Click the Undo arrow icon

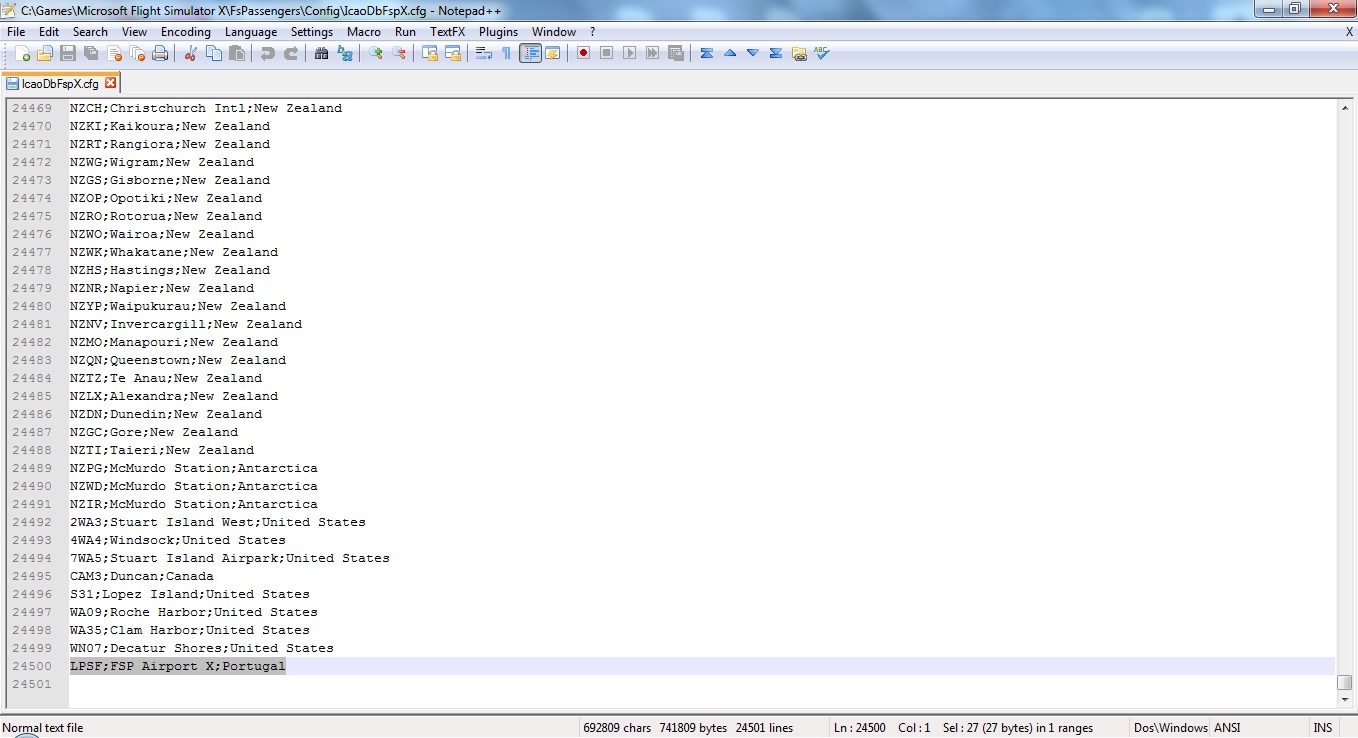[x=267, y=53]
